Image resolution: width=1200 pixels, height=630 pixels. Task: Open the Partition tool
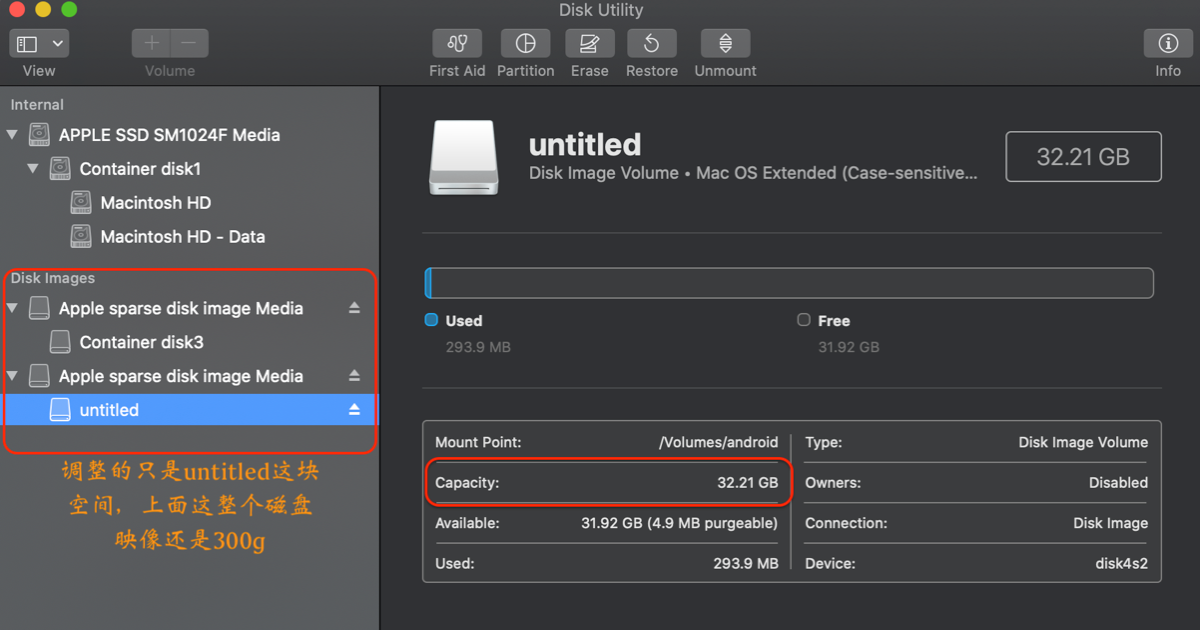(525, 44)
